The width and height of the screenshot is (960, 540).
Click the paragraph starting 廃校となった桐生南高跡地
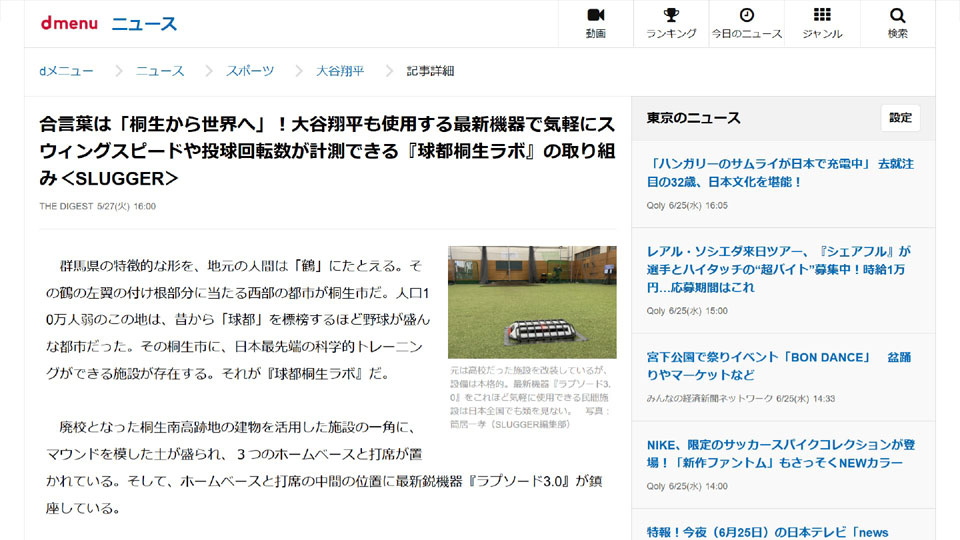(x=324, y=468)
